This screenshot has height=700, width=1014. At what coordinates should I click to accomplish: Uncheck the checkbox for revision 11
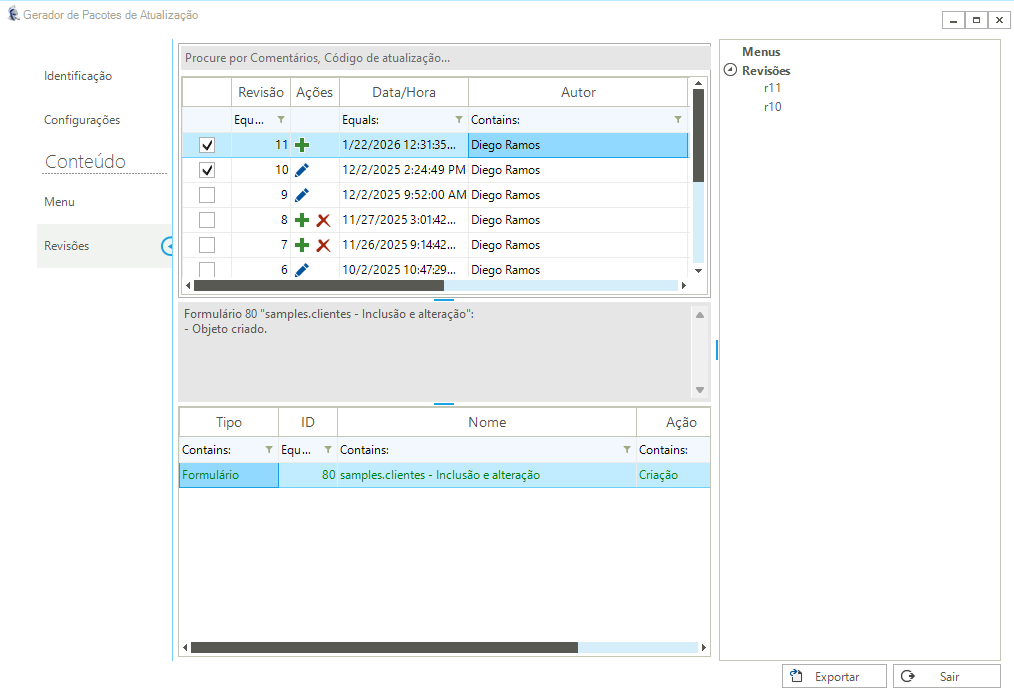(207, 145)
